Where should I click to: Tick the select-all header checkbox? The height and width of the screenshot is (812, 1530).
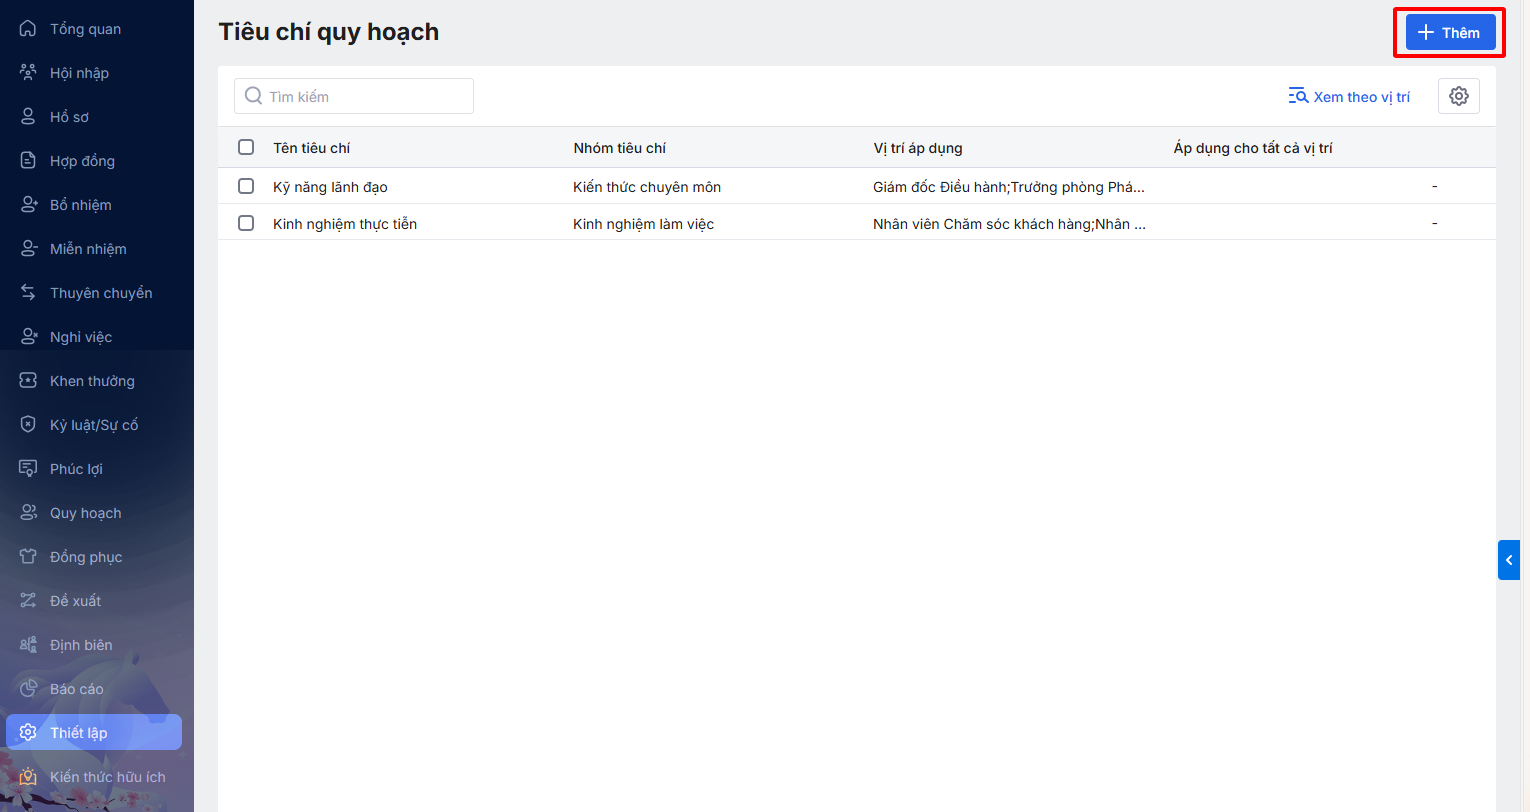coord(246,147)
